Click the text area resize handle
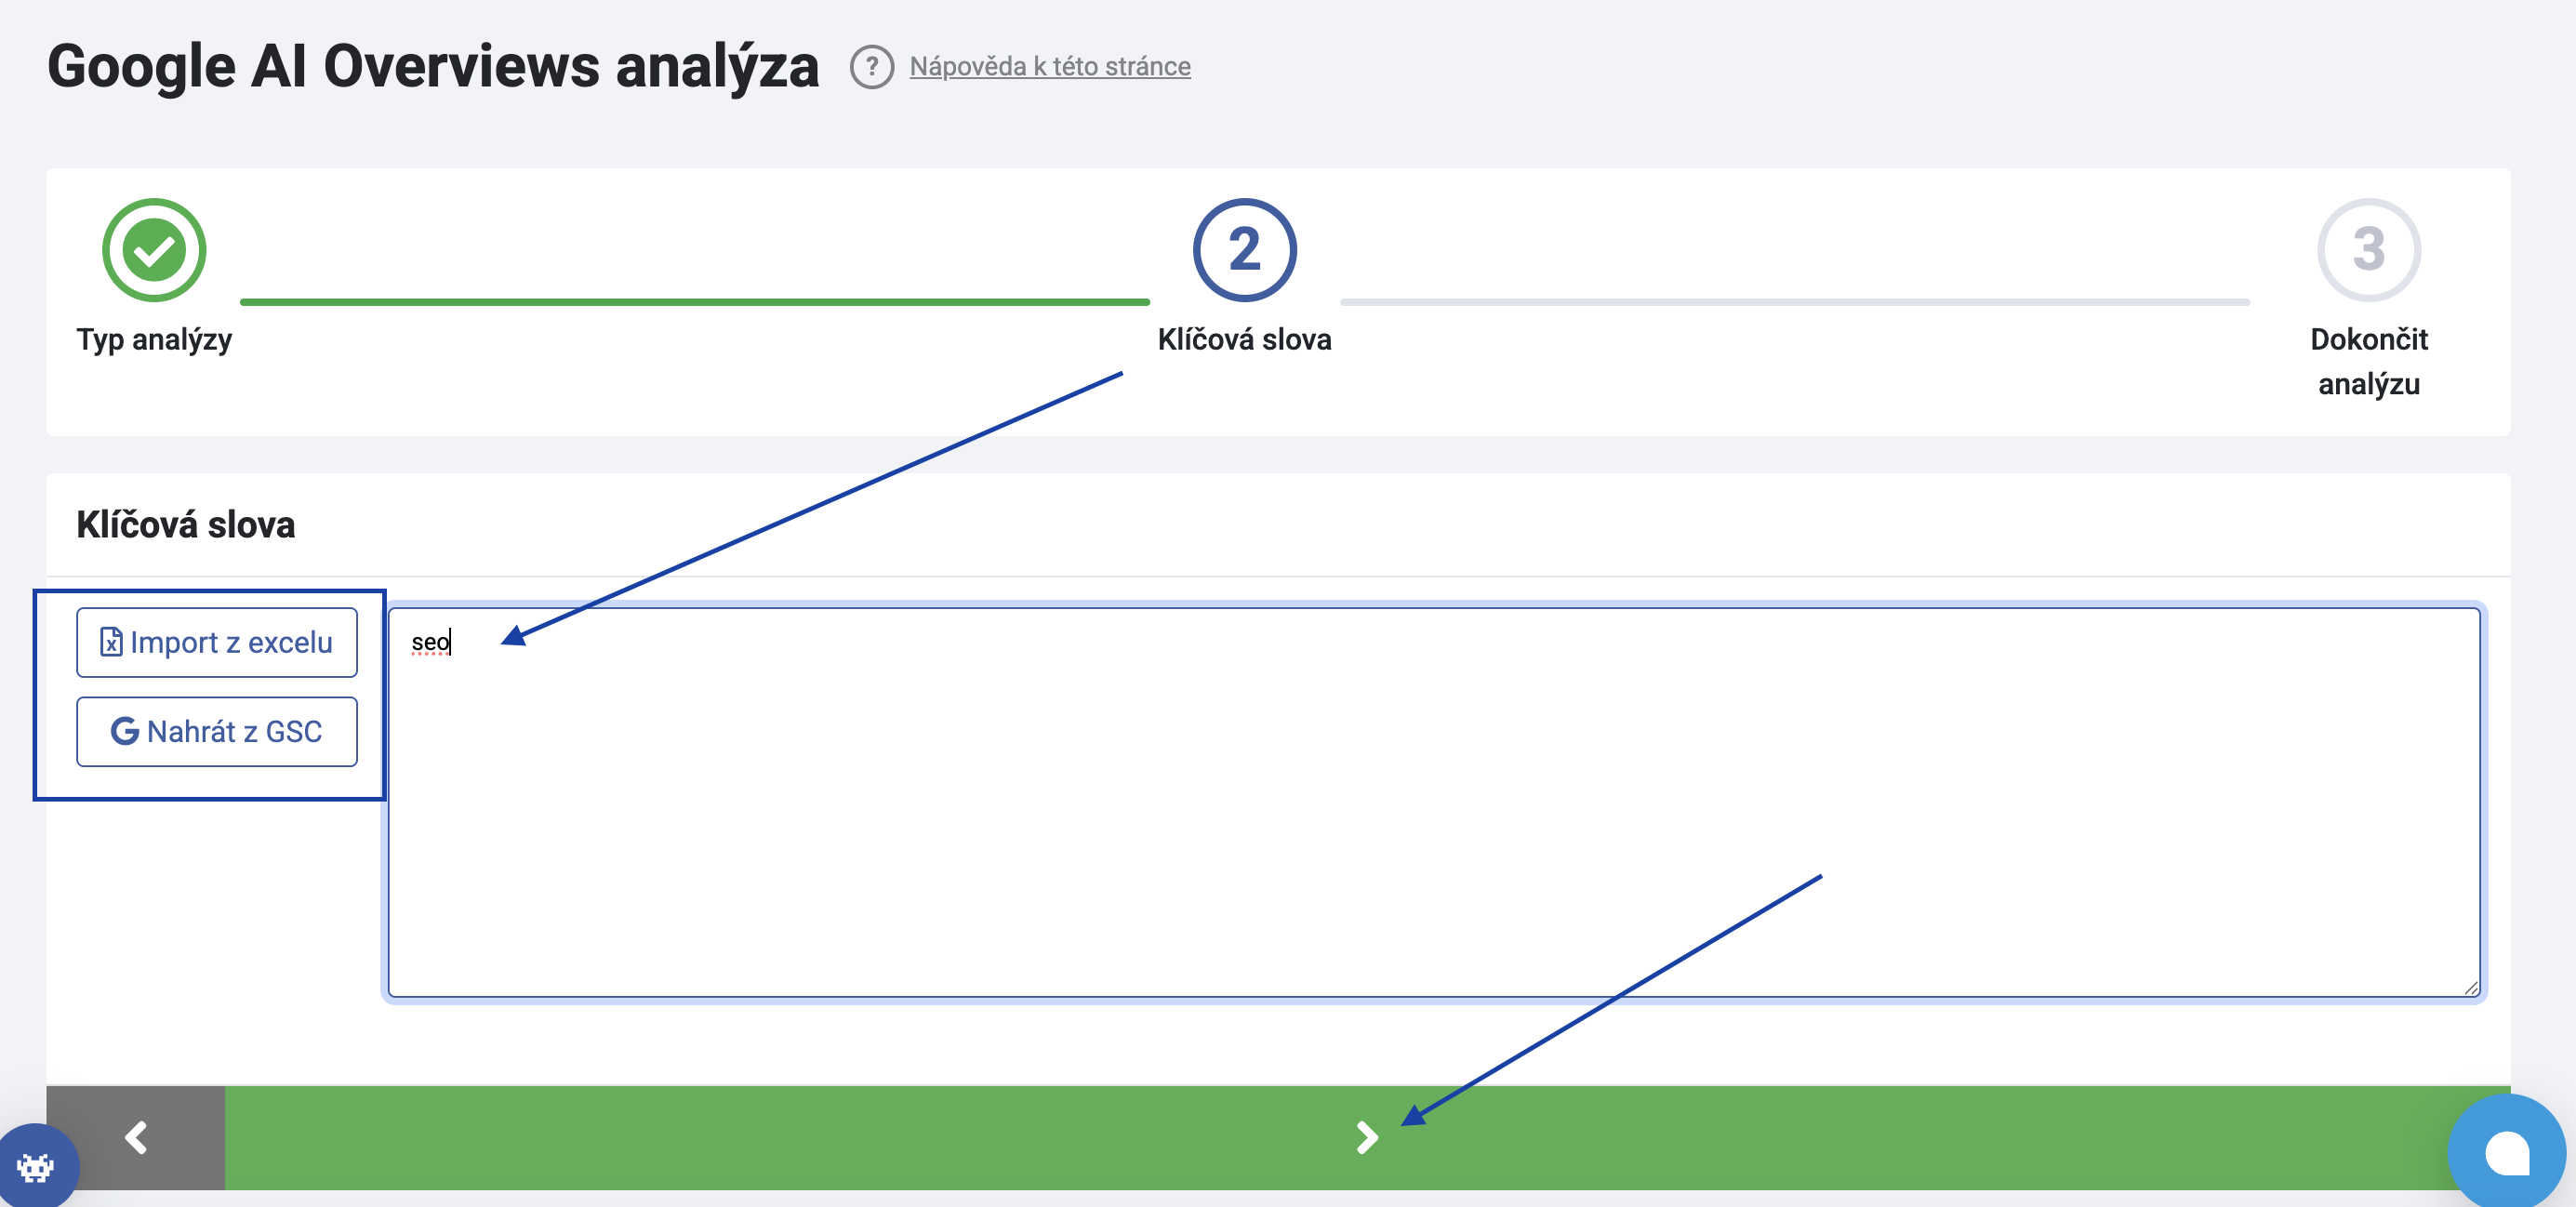 [x=2470, y=987]
